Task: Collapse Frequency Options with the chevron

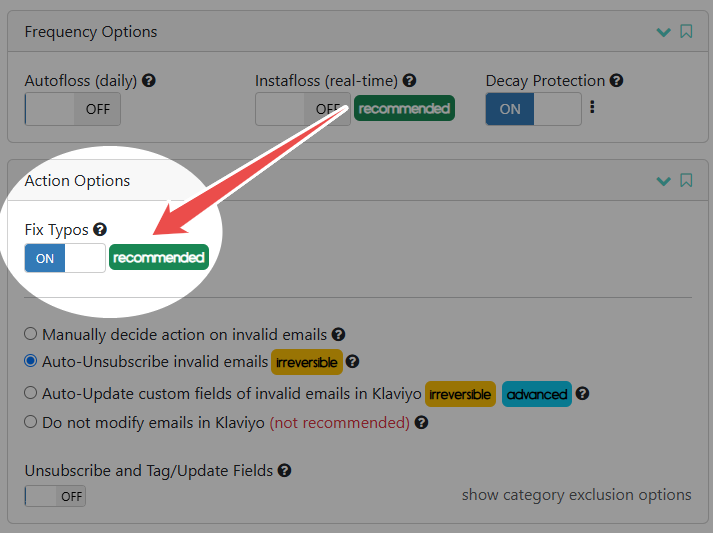Action: pos(663,32)
